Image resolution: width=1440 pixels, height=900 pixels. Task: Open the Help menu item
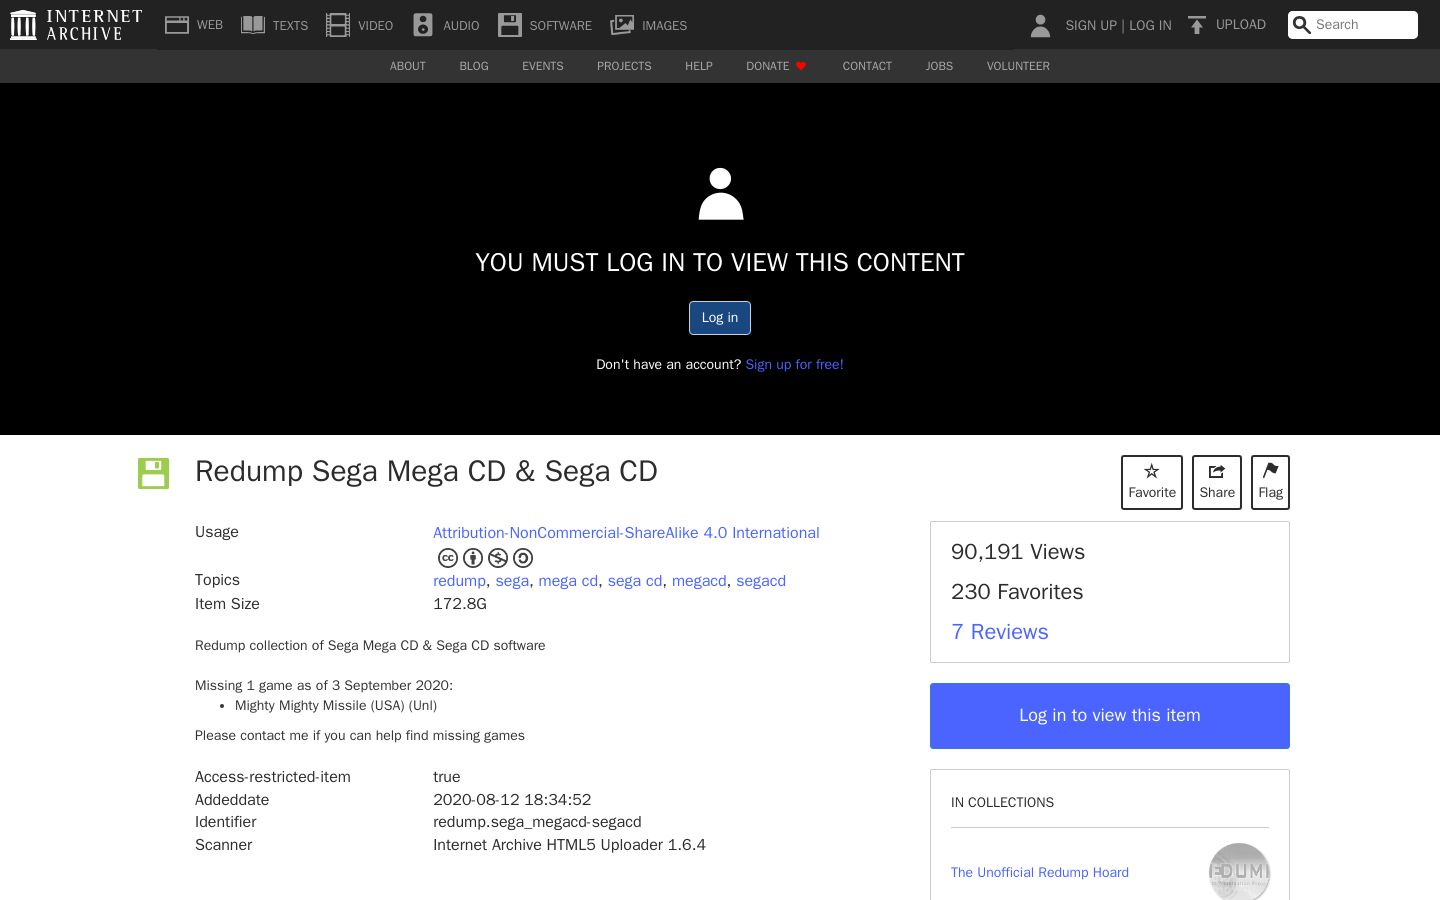tap(699, 66)
